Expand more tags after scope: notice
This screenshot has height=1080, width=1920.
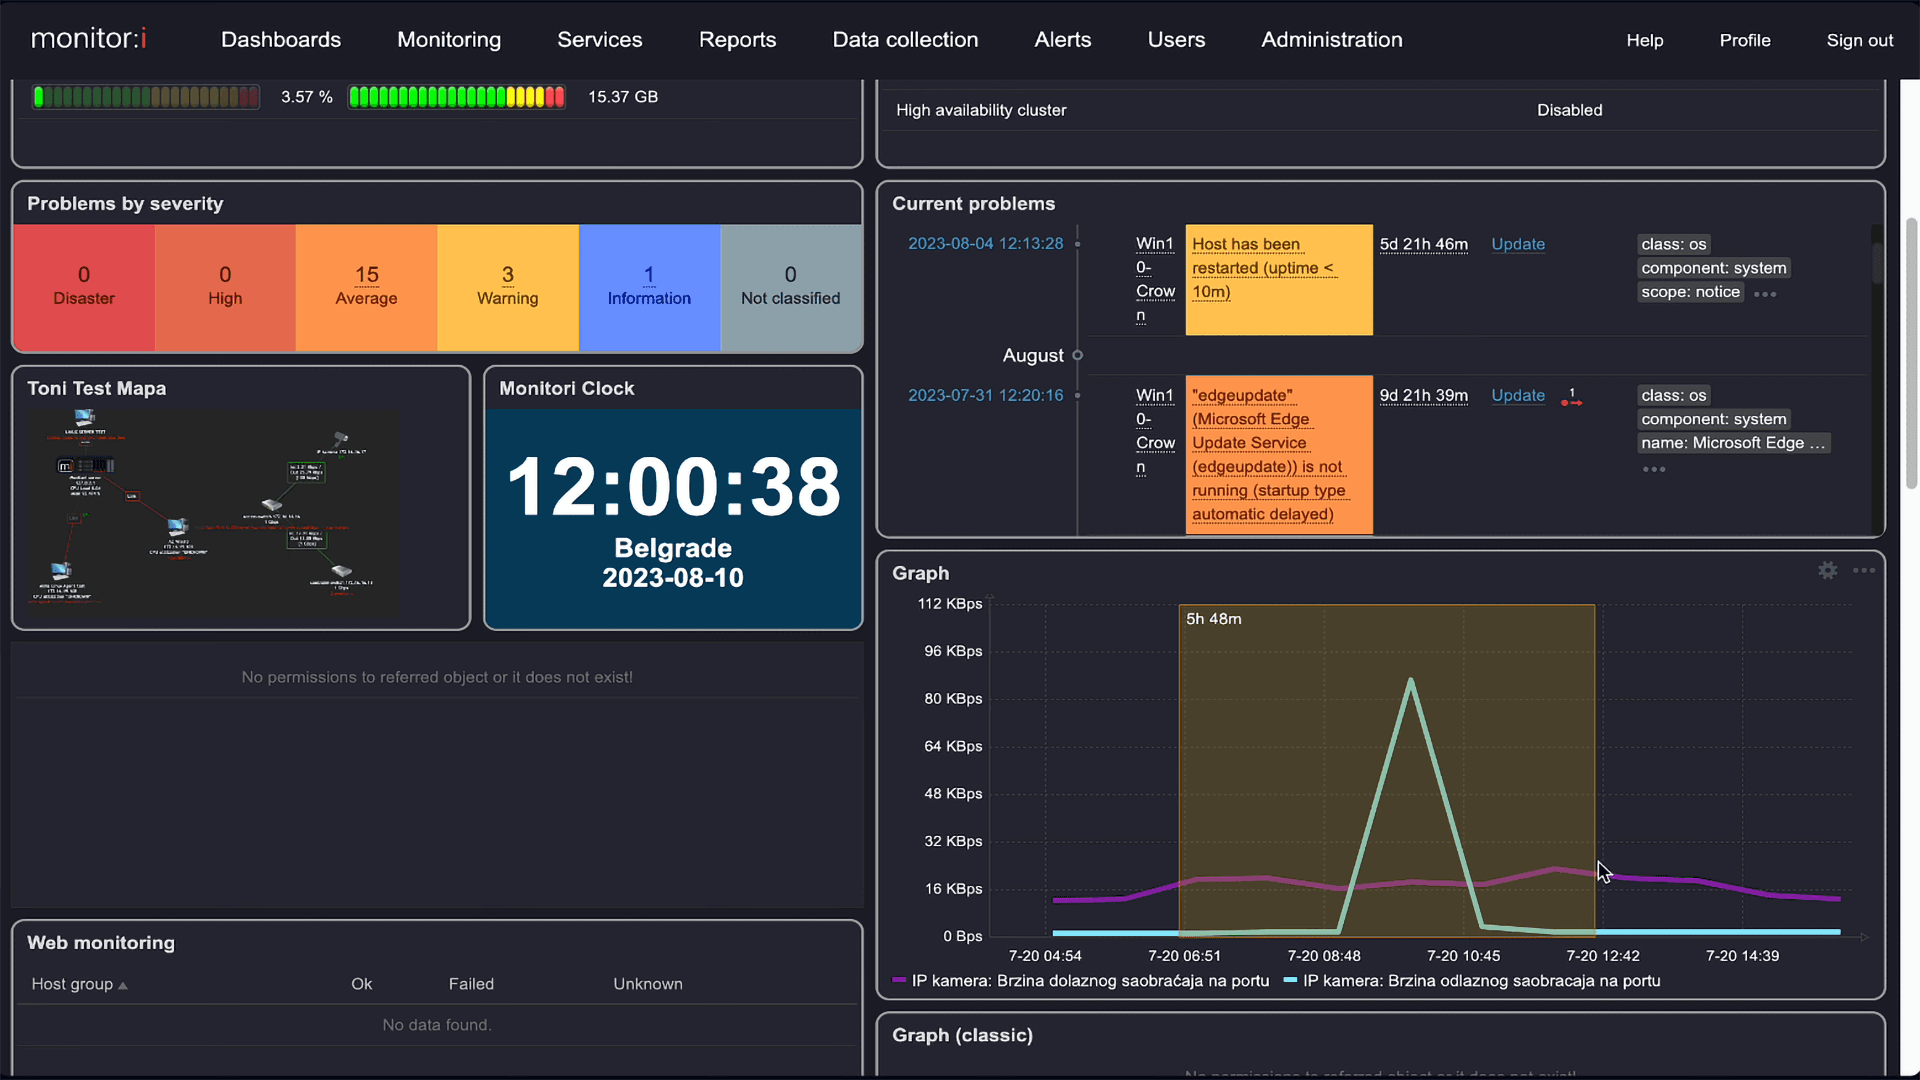pos(1765,294)
